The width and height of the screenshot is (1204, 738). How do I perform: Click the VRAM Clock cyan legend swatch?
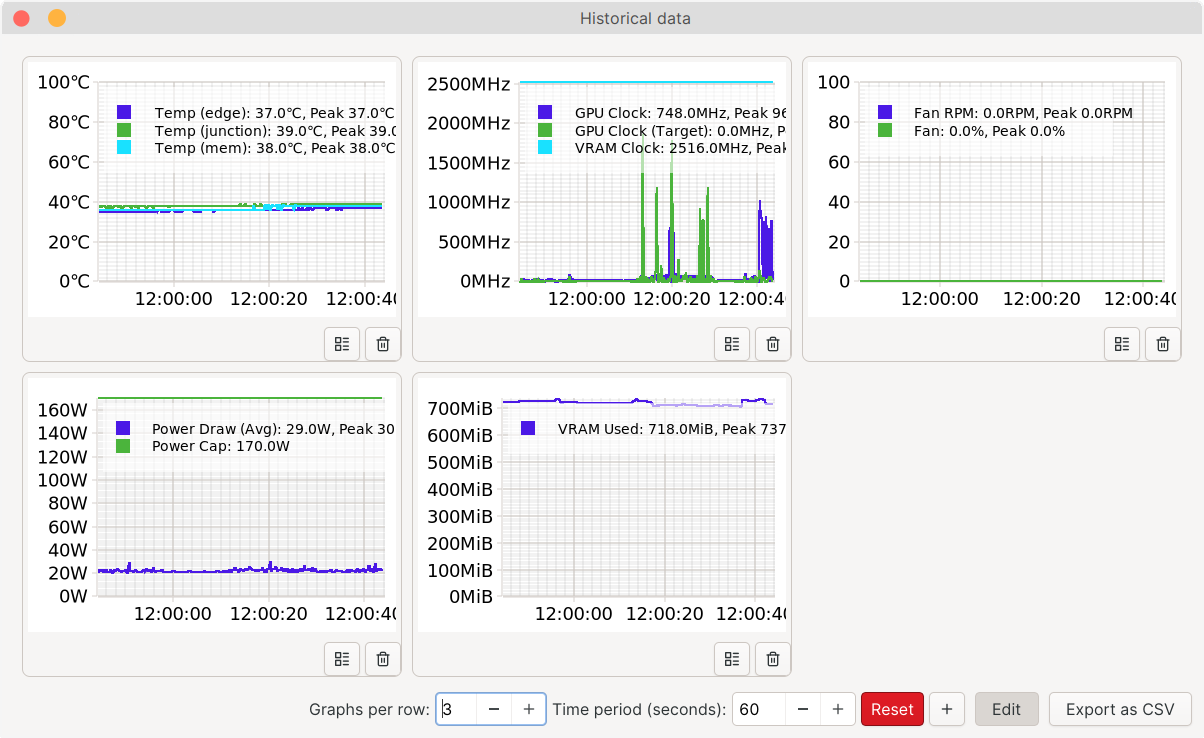[x=545, y=147]
